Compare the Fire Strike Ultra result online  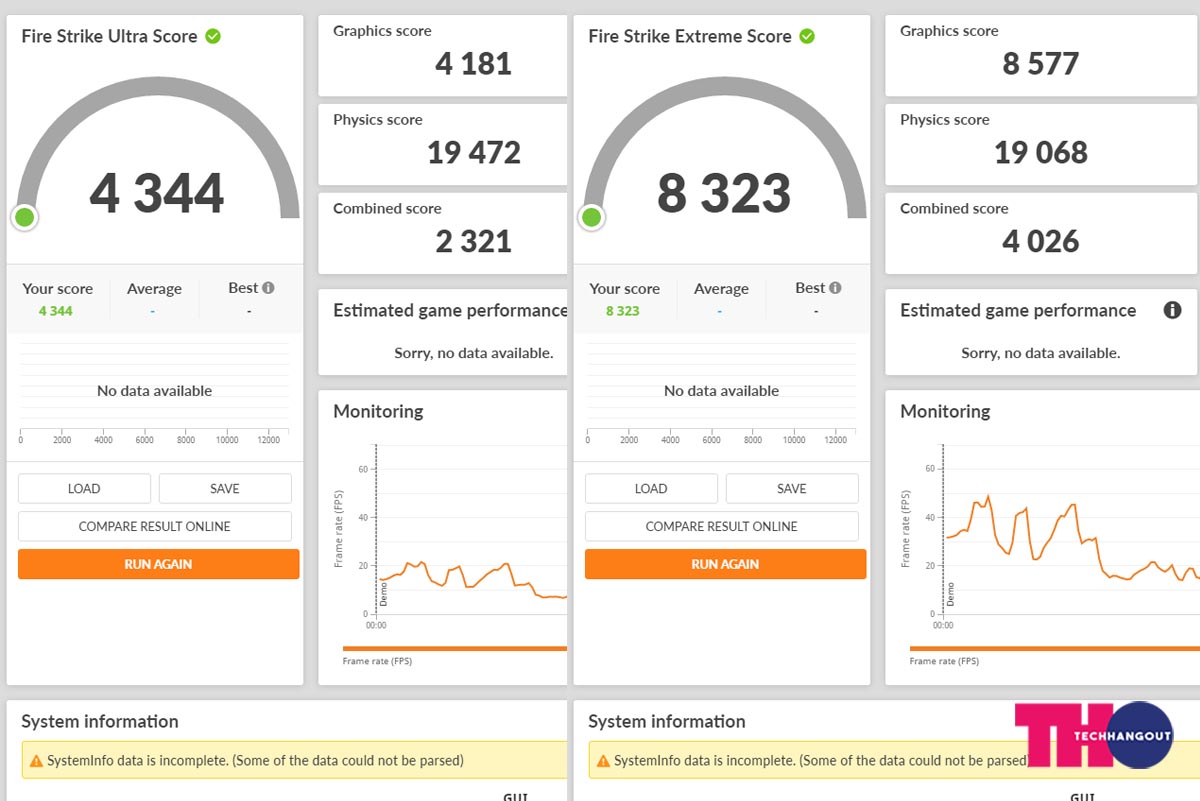[155, 526]
